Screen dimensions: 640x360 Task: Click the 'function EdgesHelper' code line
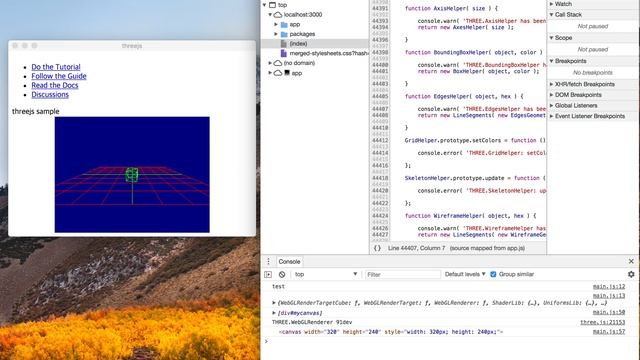tap(464, 97)
